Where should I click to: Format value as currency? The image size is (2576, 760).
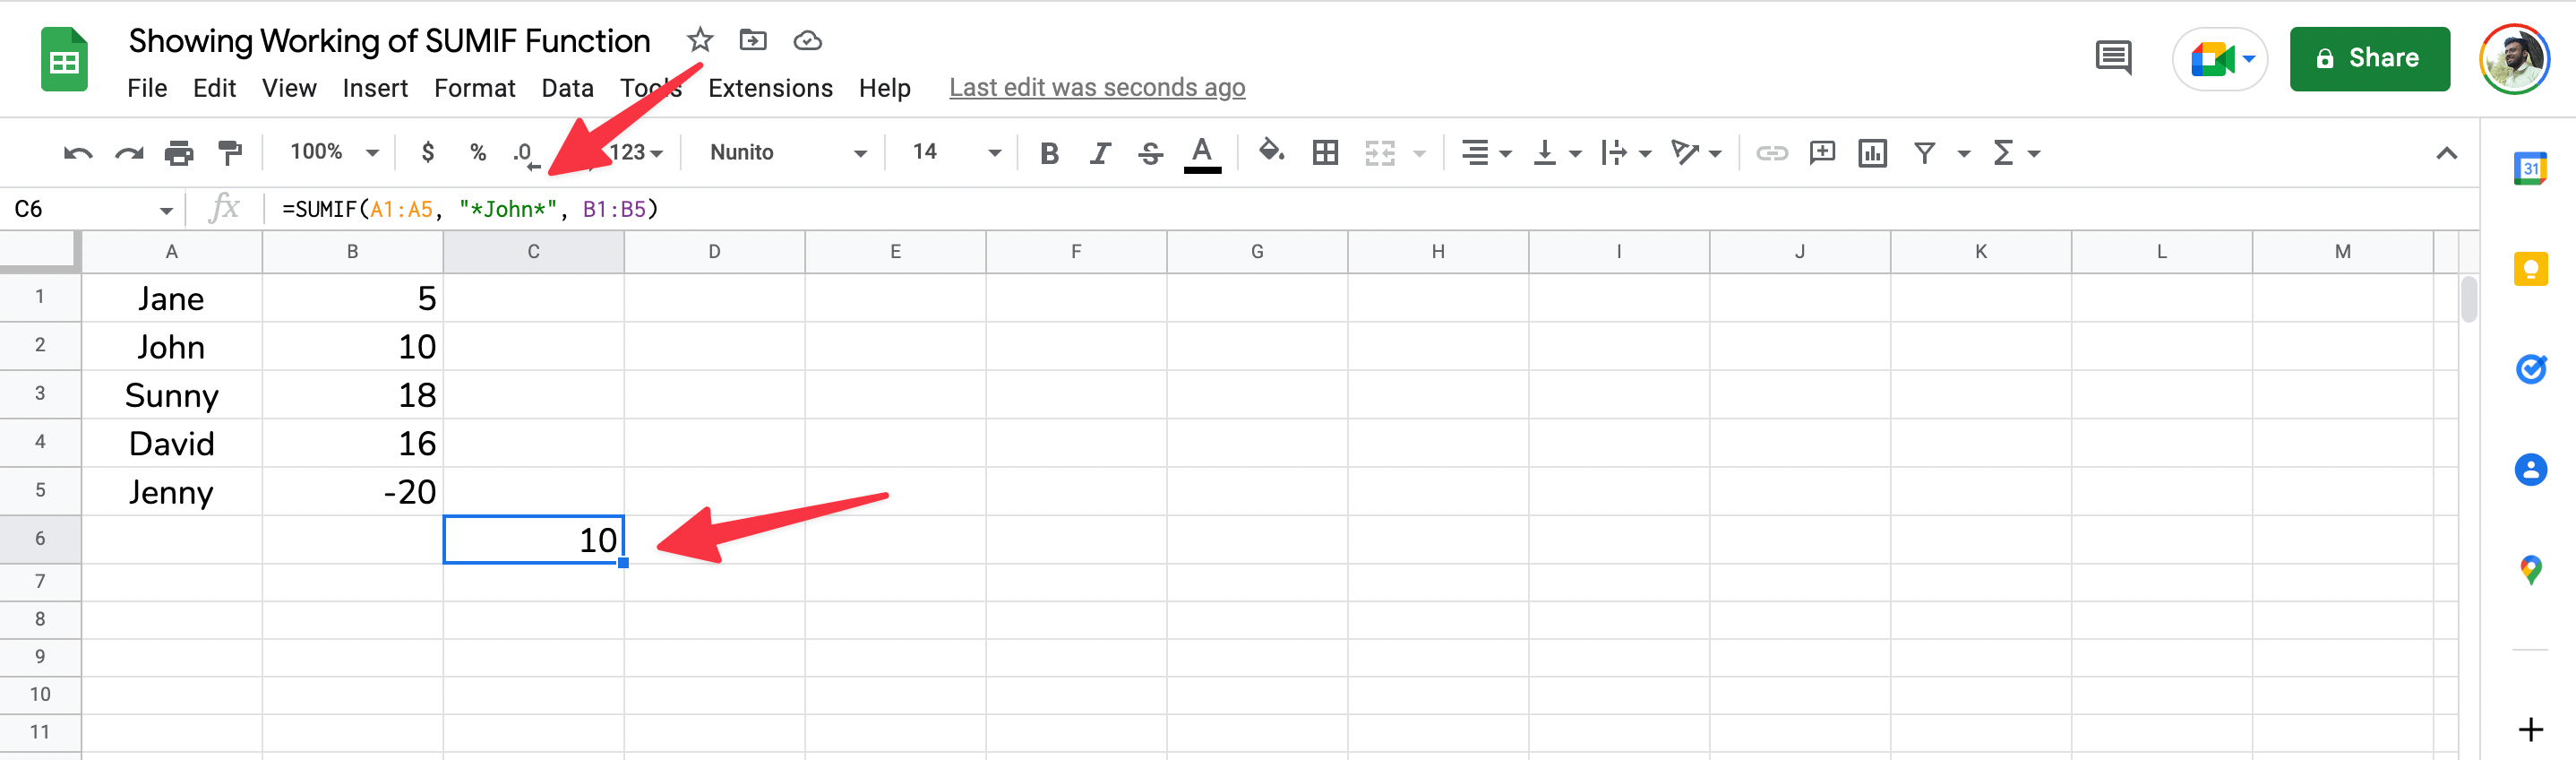tap(428, 152)
